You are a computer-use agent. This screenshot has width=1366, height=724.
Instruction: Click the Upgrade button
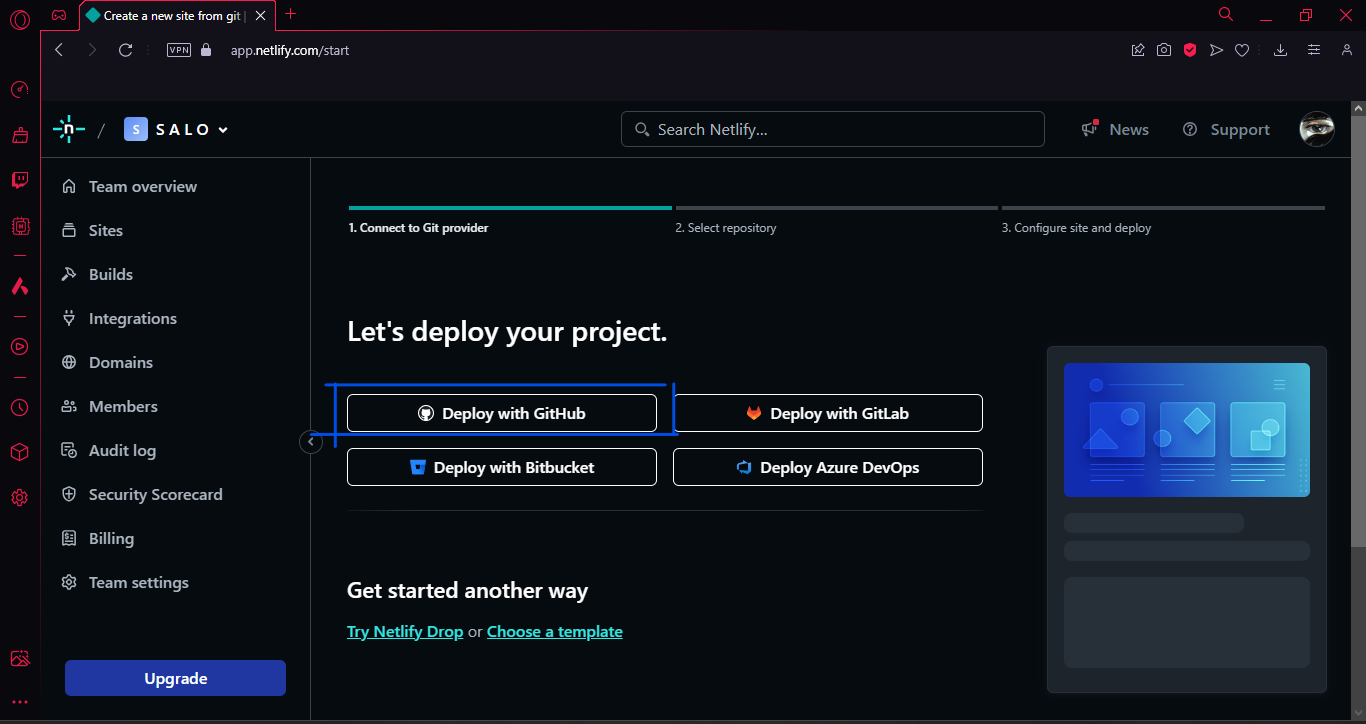click(x=175, y=678)
